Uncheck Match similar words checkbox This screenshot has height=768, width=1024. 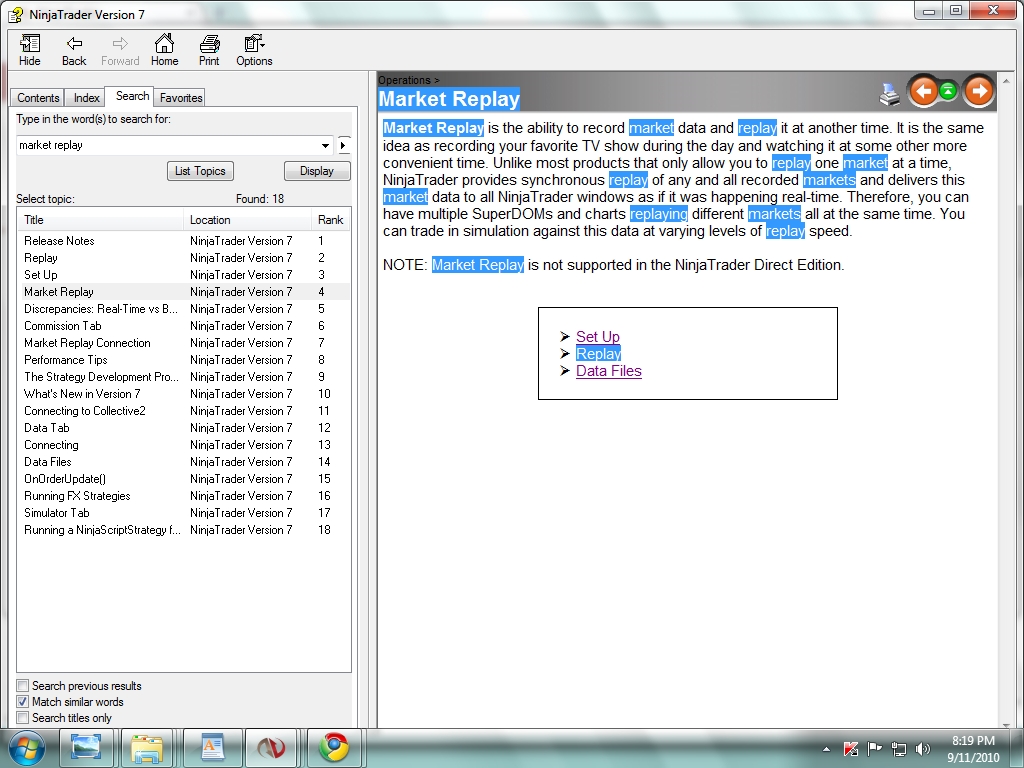point(23,702)
